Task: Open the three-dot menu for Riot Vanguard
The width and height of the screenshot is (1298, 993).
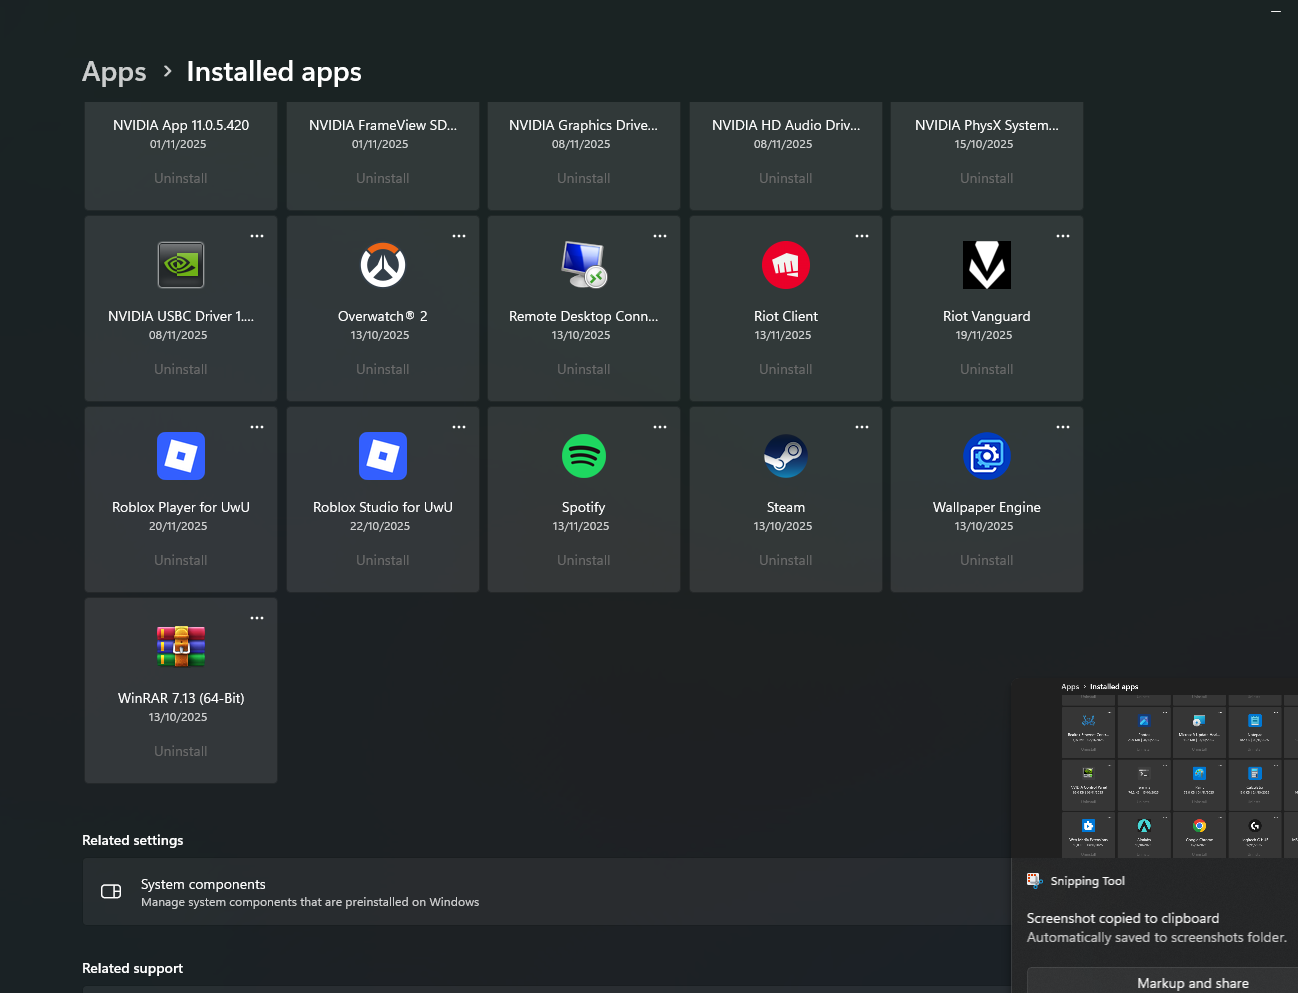Action: (x=1063, y=236)
